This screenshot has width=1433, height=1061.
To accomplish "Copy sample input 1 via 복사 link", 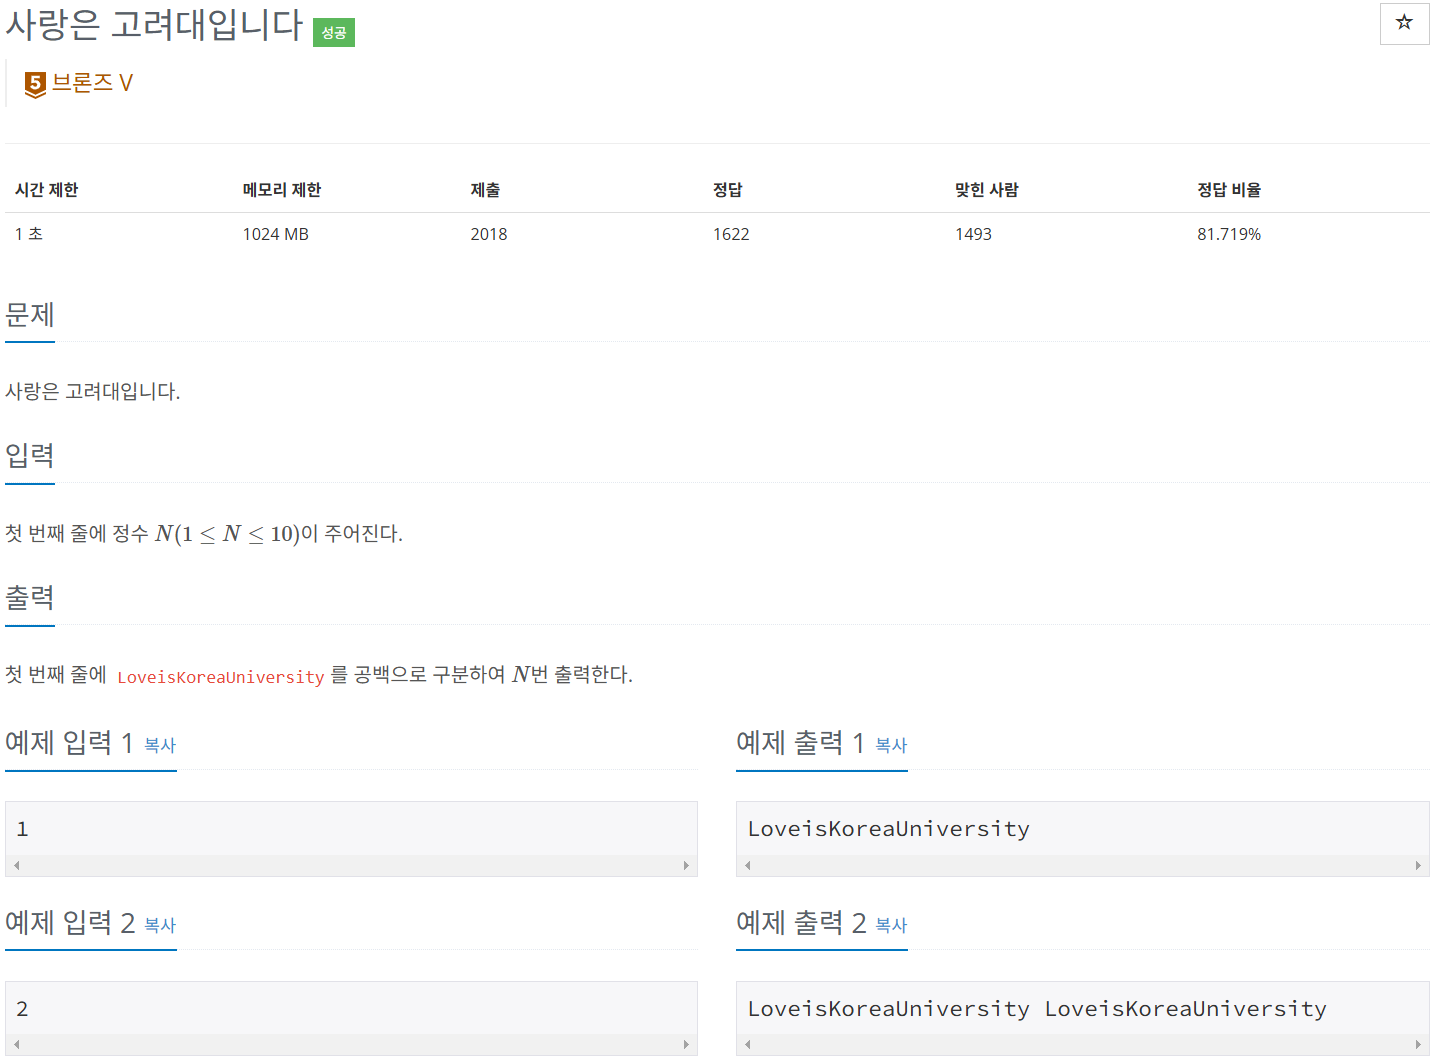I will (x=160, y=745).
